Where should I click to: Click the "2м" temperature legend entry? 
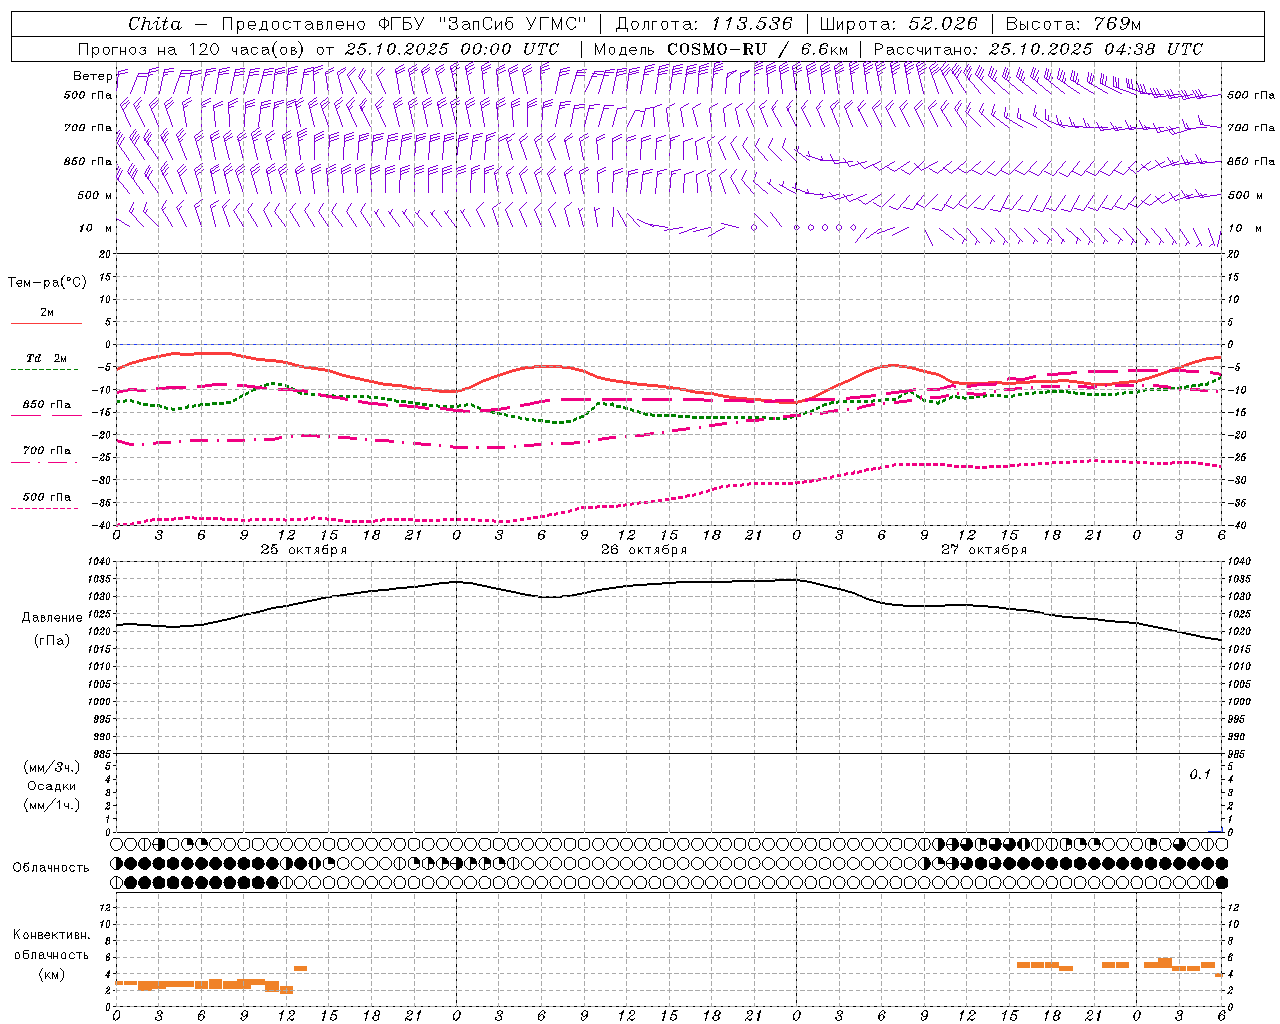point(47,313)
